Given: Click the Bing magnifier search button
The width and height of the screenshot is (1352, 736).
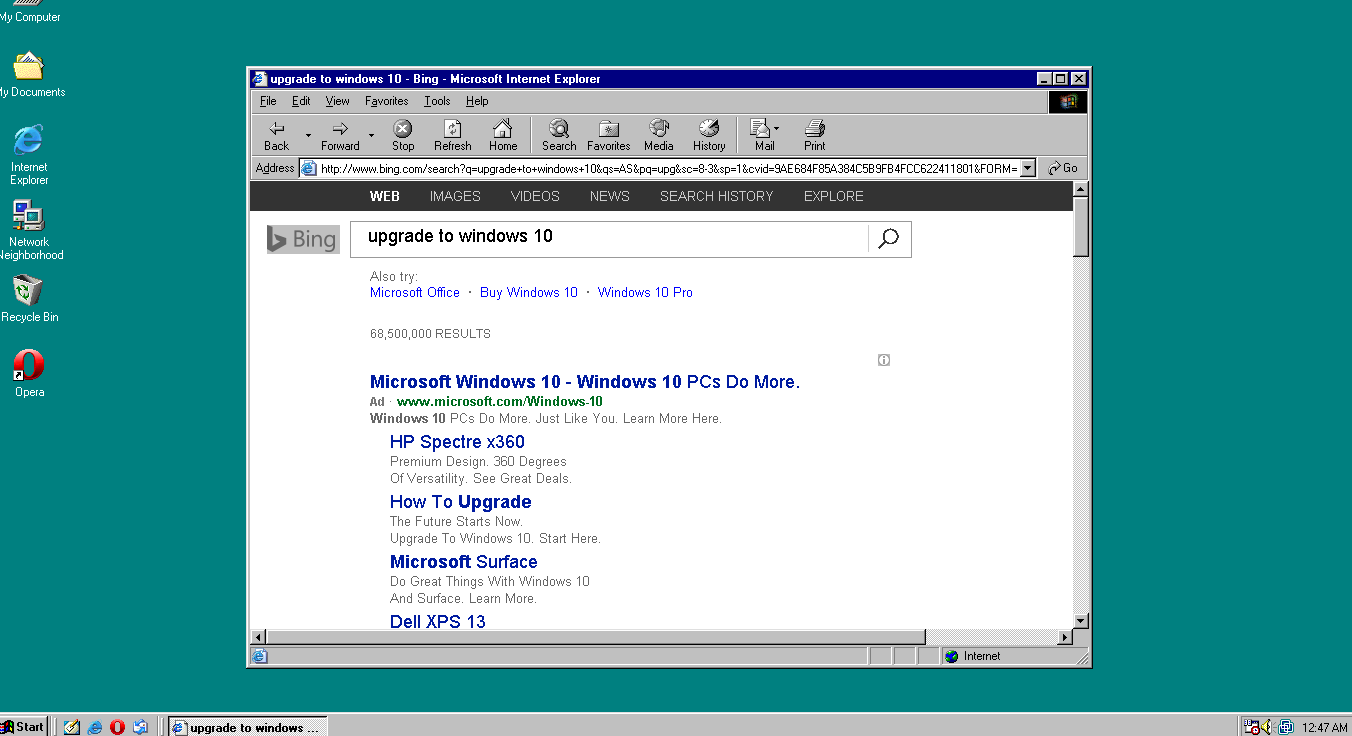Looking at the screenshot, I should (888, 239).
